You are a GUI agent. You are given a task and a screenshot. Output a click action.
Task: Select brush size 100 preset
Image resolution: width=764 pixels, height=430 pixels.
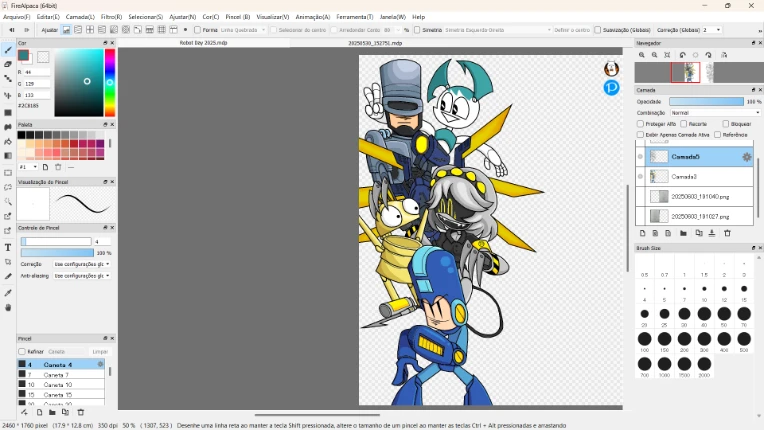tap(645, 339)
